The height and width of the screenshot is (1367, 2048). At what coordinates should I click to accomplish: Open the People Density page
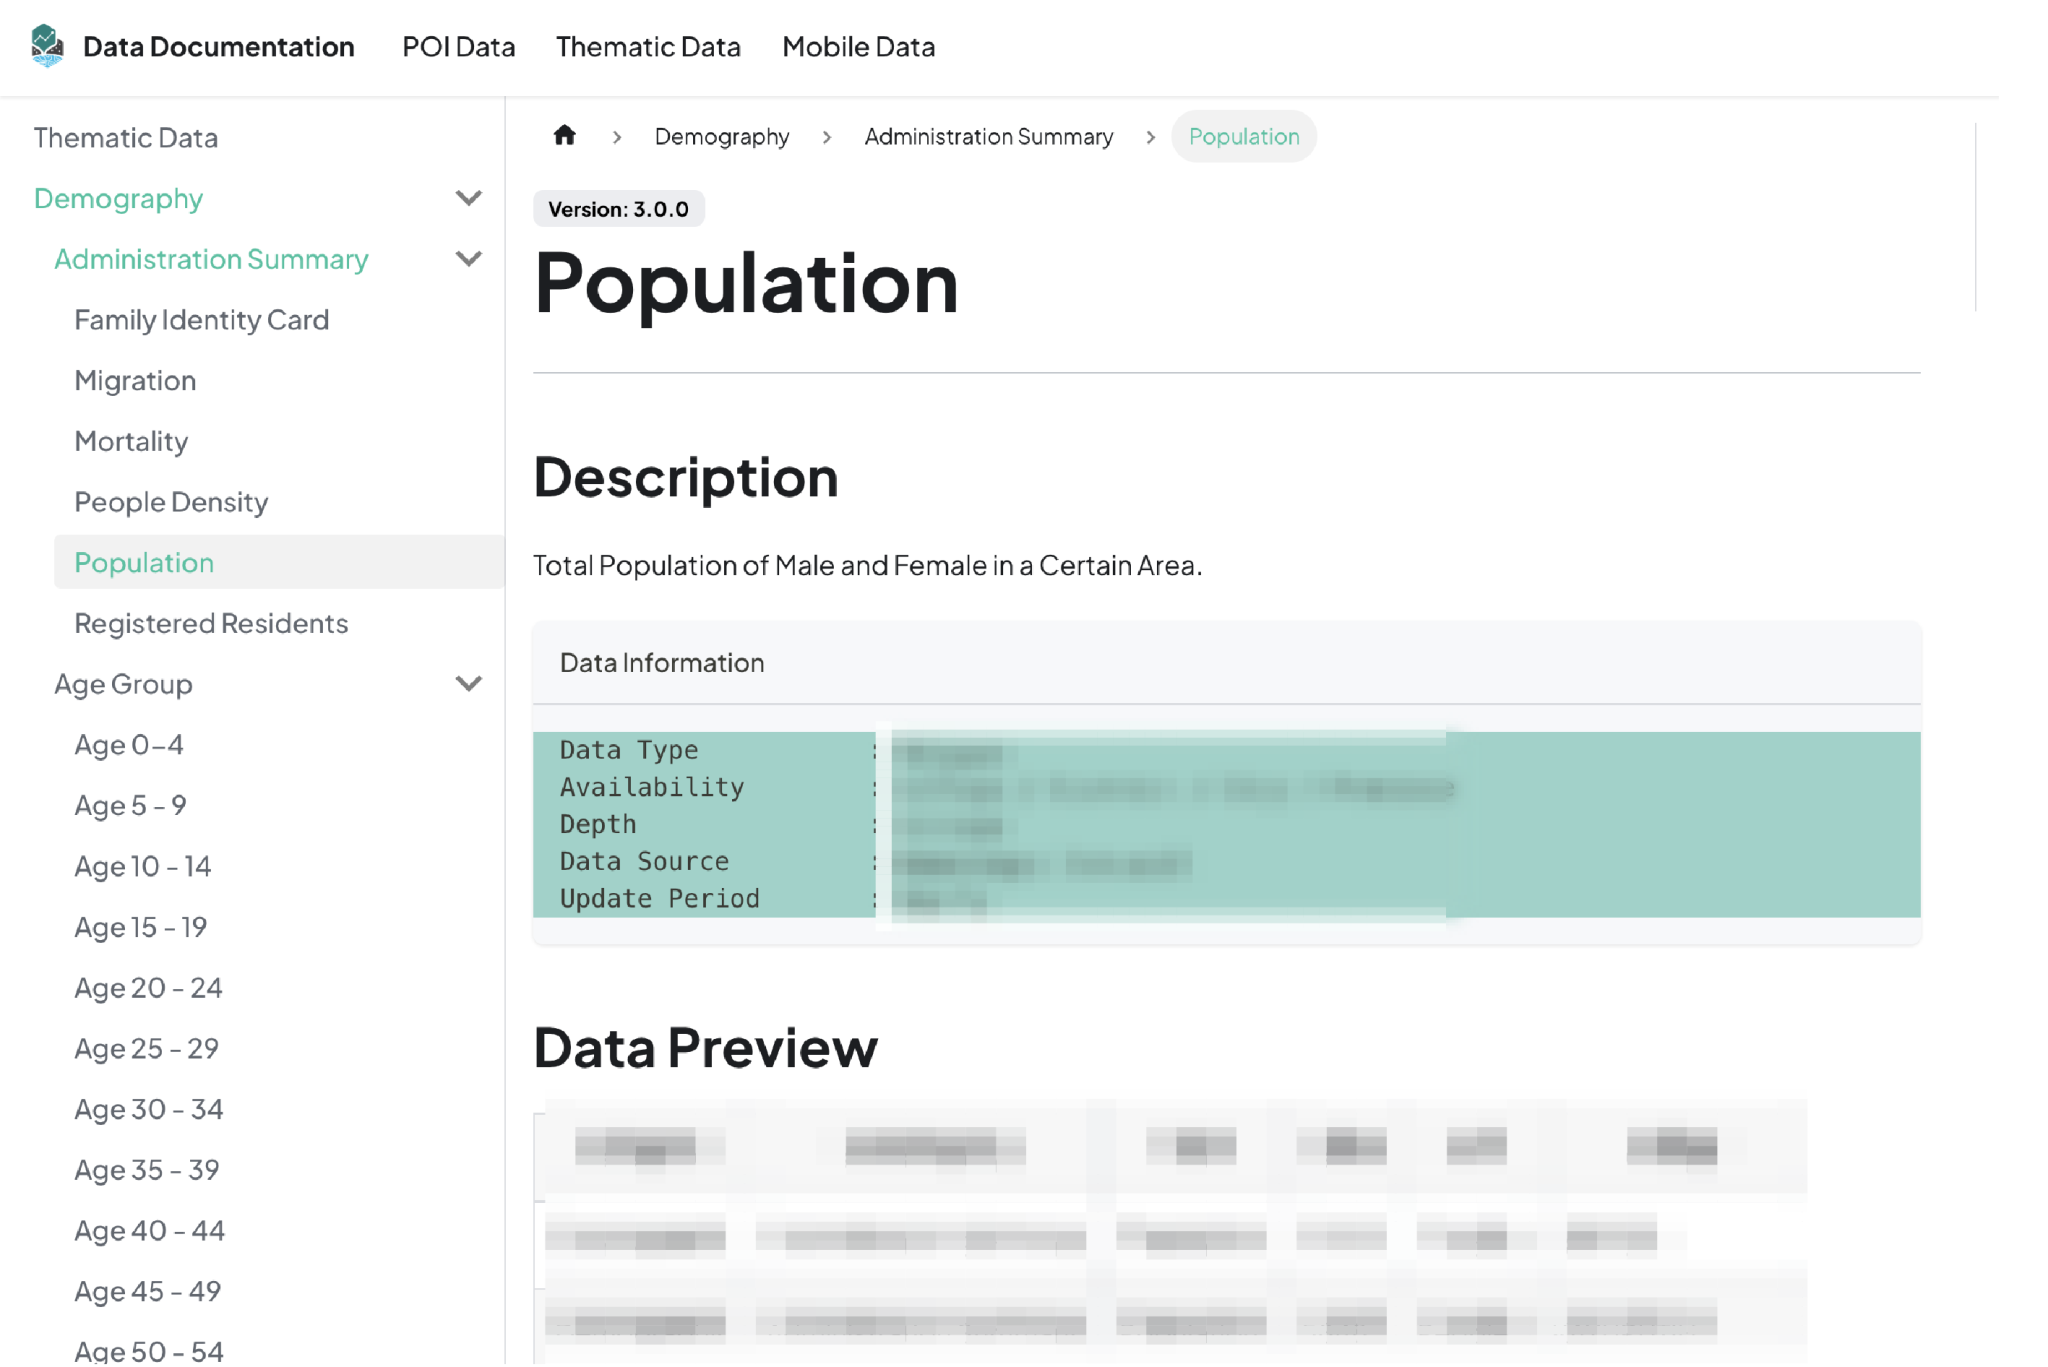click(x=171, y=502)
